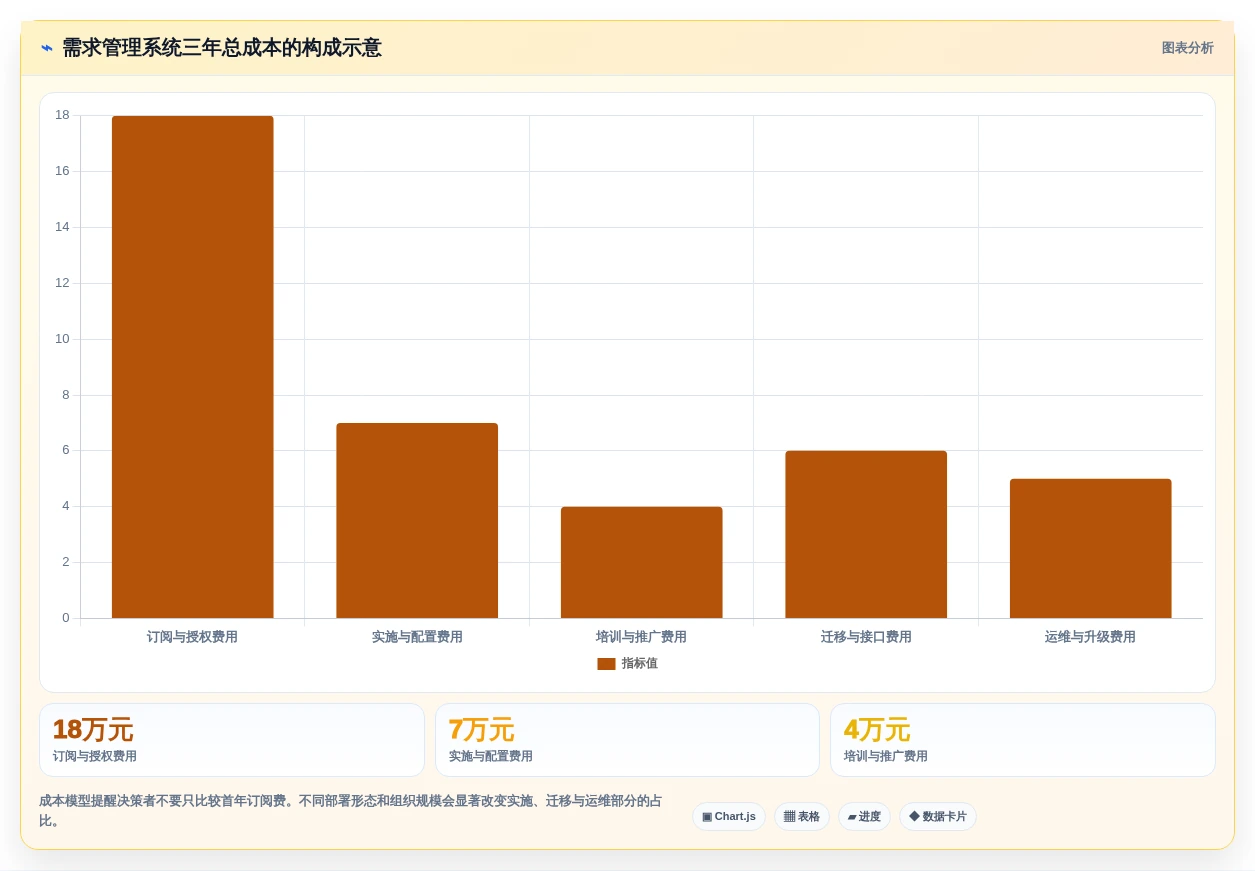Toggle the 指标值 legend color swatch
Viewport: 1255px width, 871px height.
pyautogui.click(x=606, y=664)
